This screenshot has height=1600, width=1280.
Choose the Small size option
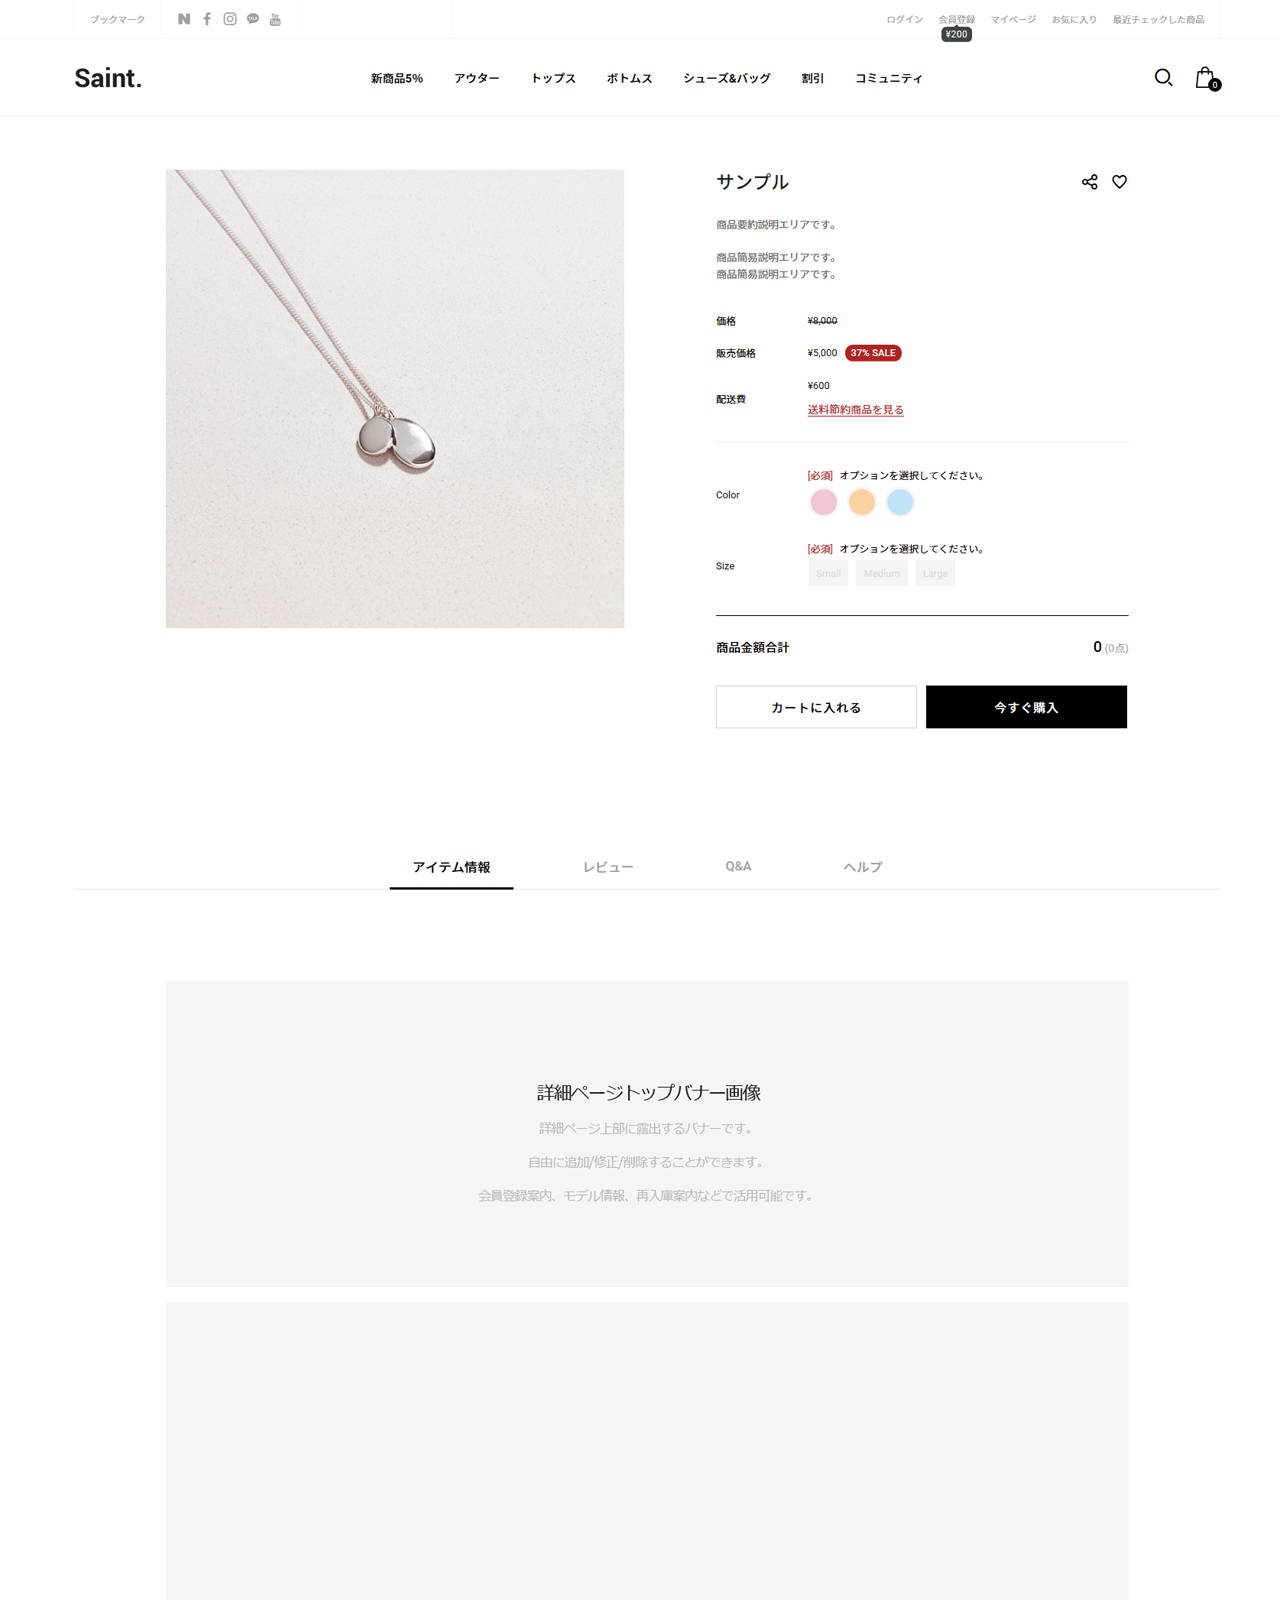pos(828,573)
